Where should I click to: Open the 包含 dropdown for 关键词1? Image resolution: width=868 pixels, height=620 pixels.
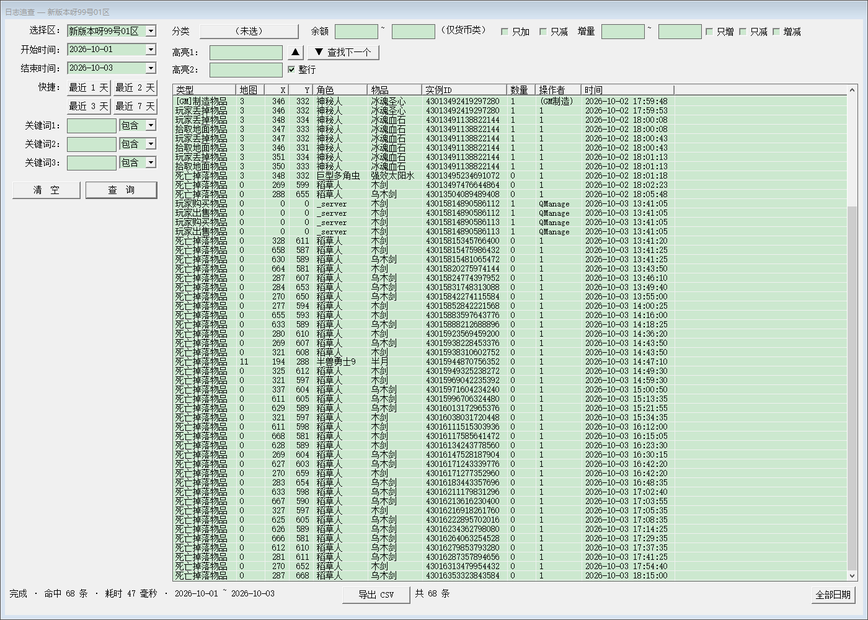[x=151, y=126]
